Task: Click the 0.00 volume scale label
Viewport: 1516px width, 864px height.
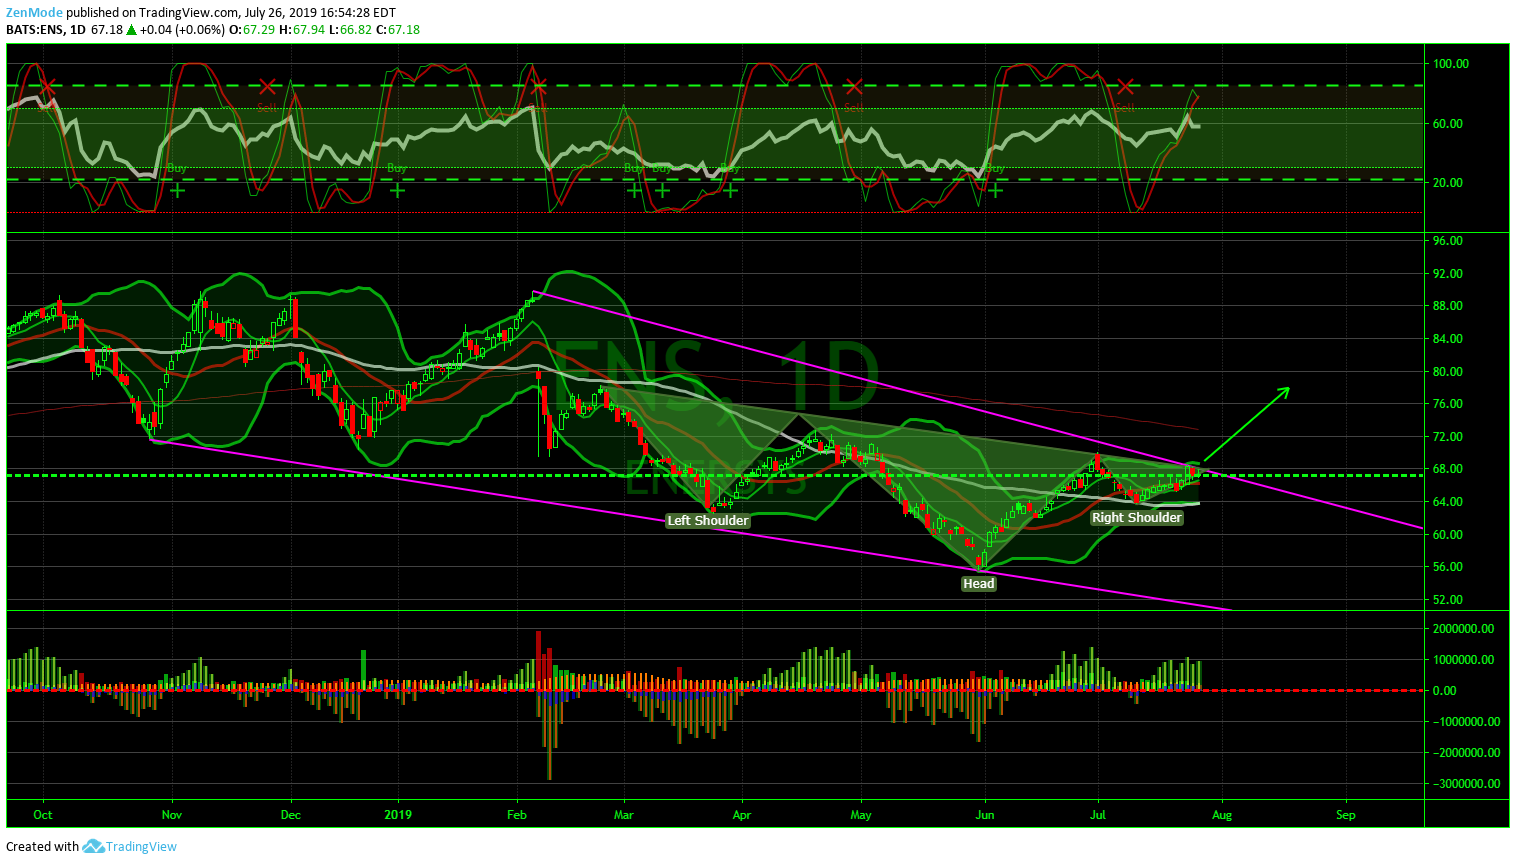Action: coord(1443,691)
